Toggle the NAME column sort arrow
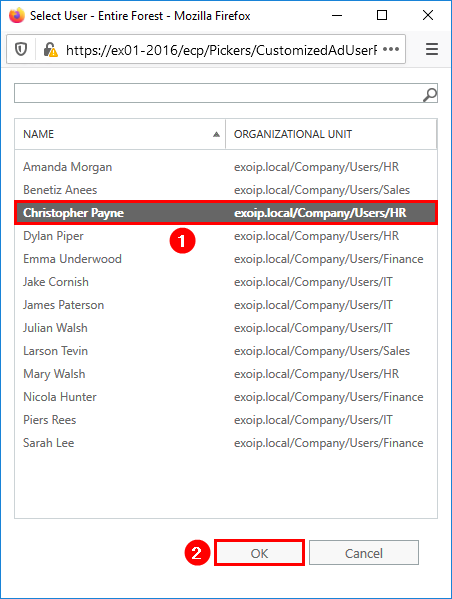This screenshot has height=599, width=452. (x=216, y=134)
